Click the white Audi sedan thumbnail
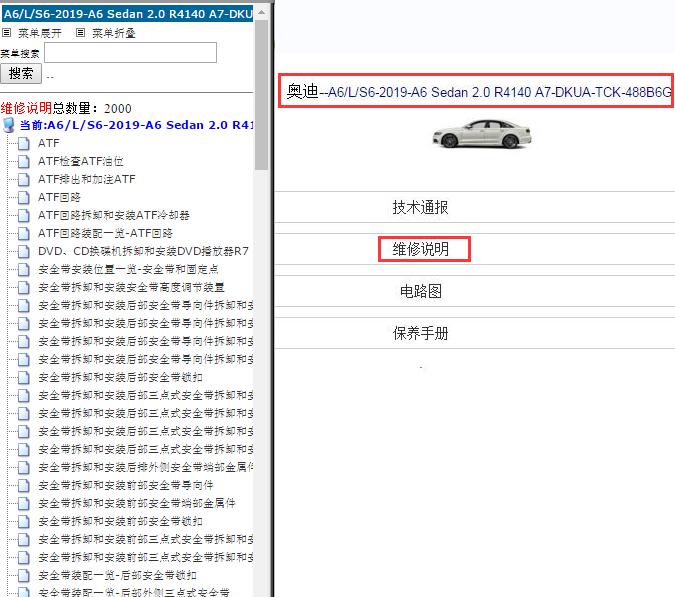The width and height of the screenshot is (675, 597). (482, 134)
